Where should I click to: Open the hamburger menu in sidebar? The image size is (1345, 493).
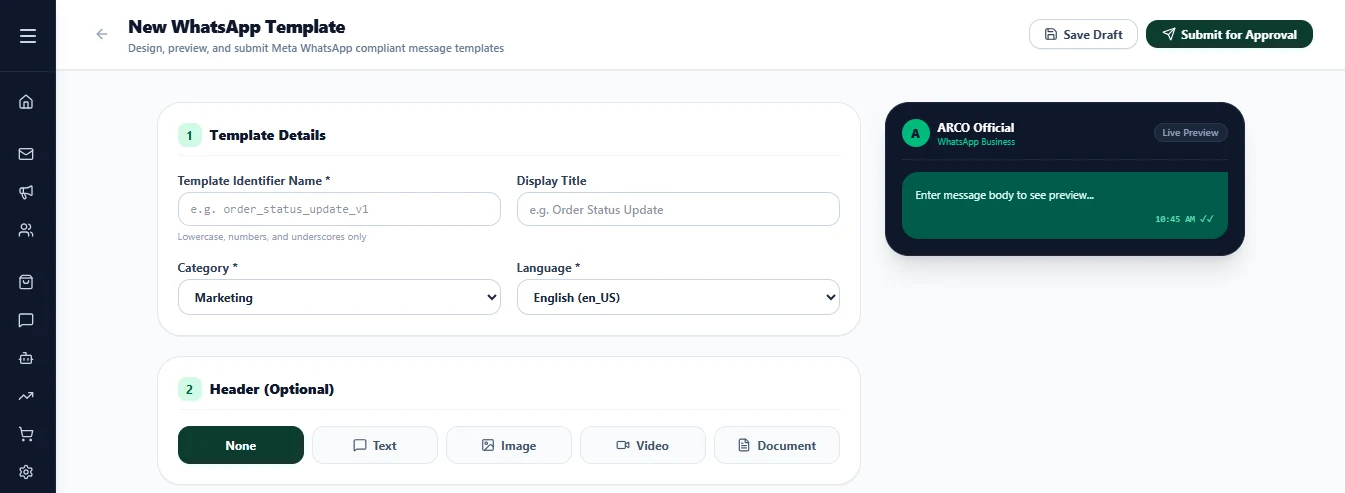pyautogui.click(x=27, y=36)
